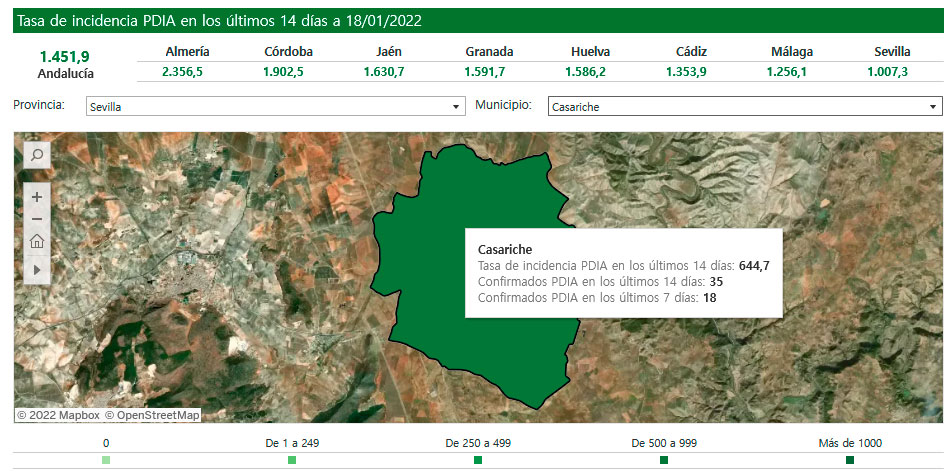Click the map search magnifier icon
The image size is (948, 474).
click(36, 155)
